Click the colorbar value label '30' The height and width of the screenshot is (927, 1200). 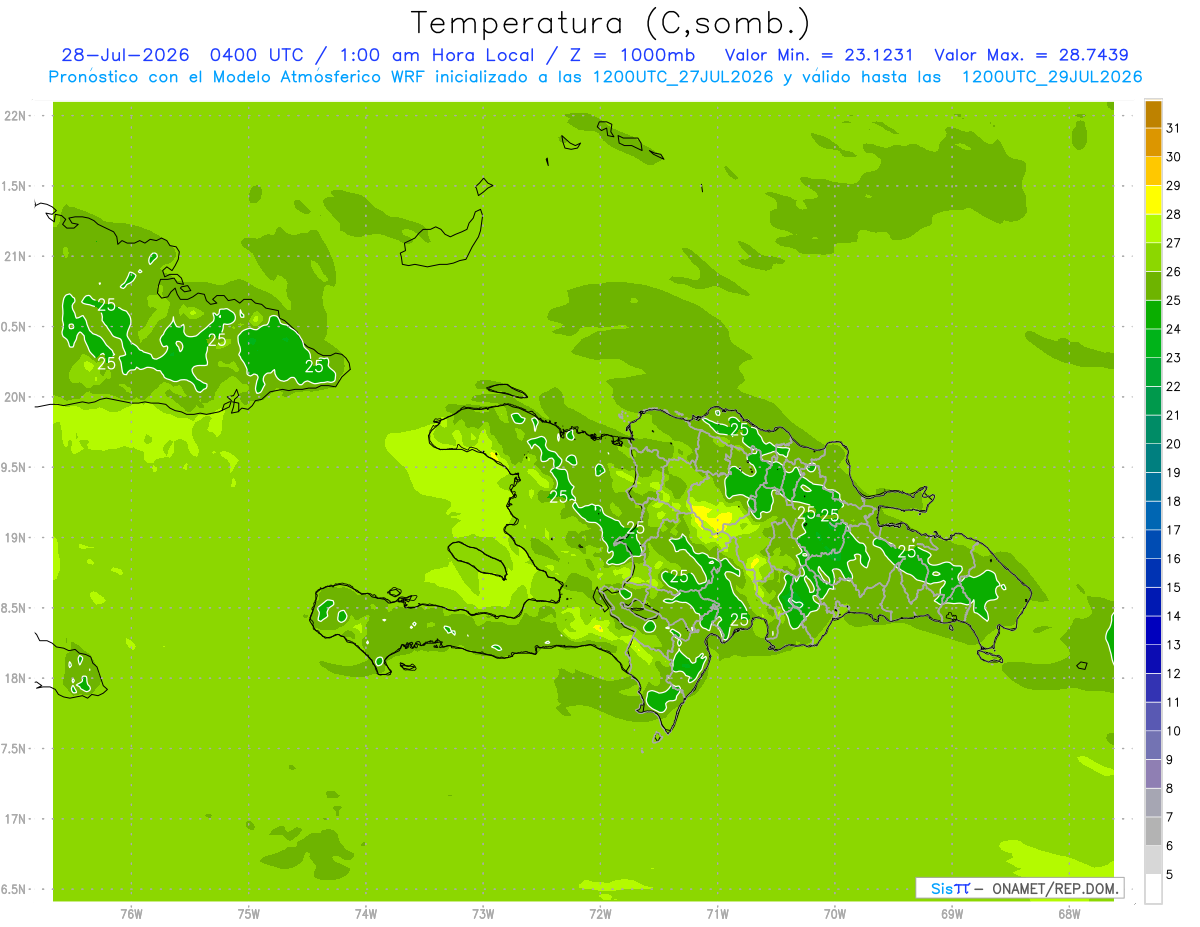point(1174,157)
